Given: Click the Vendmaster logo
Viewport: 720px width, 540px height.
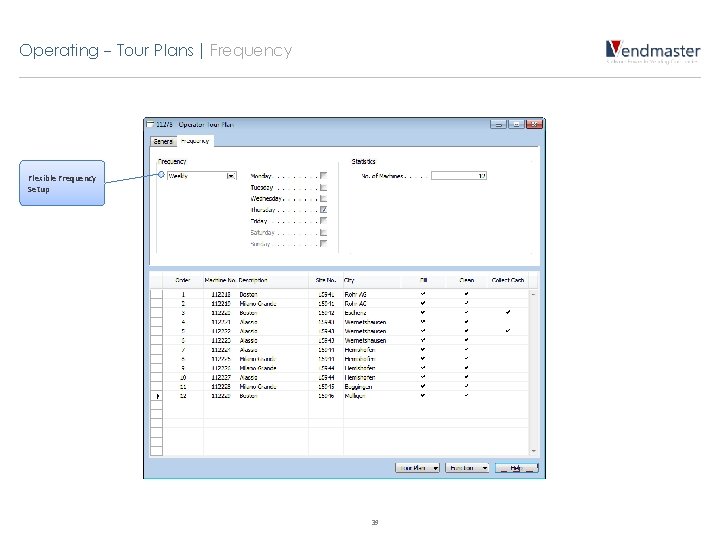Looking at the screenshot, I should 652,51.
